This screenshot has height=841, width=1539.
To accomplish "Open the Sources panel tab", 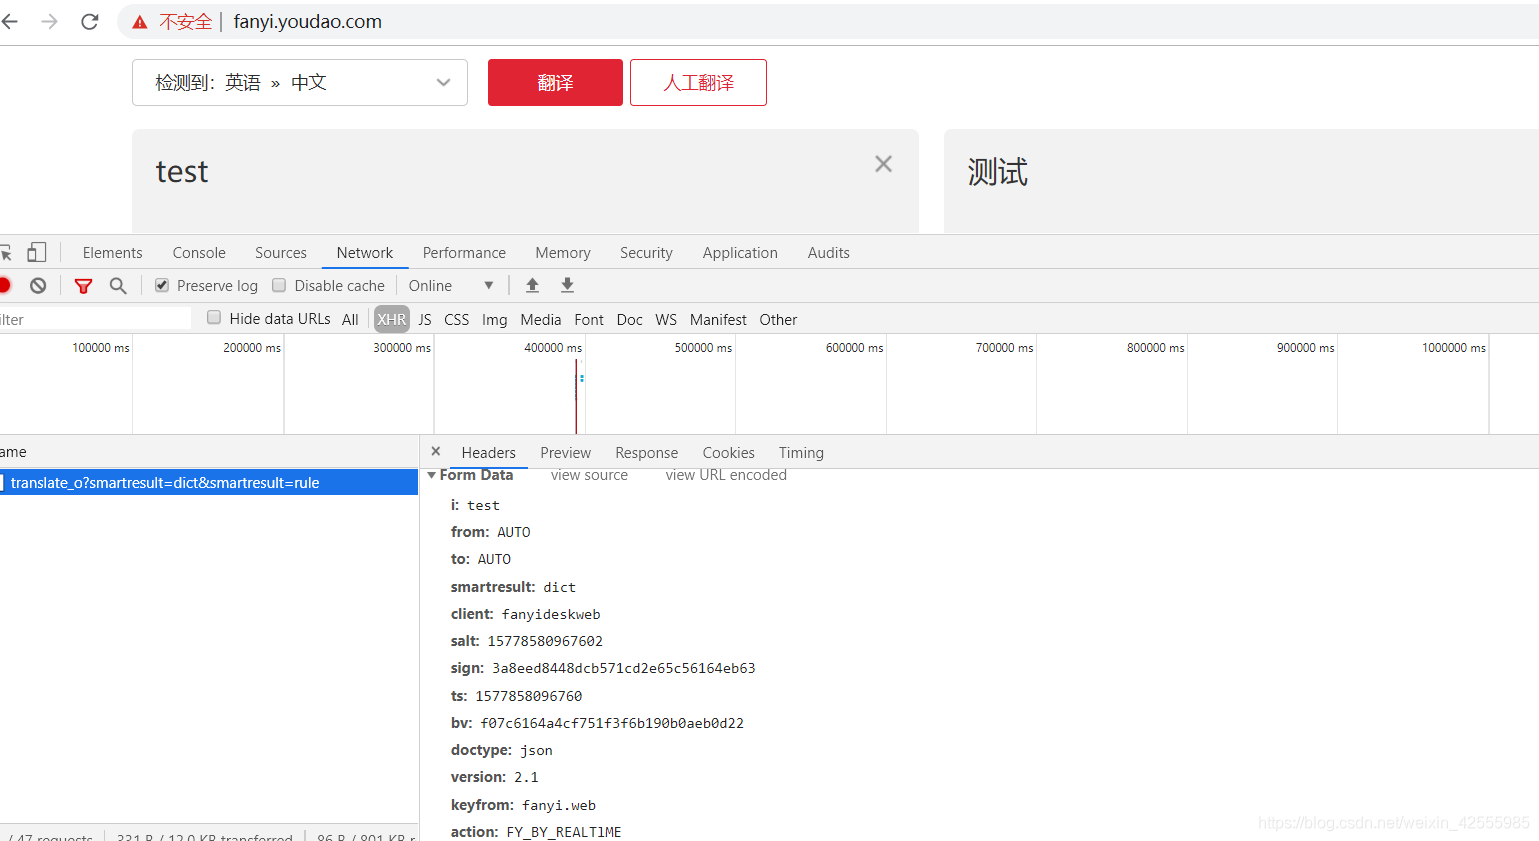I will pyautogui.click(x=281, y=253).
